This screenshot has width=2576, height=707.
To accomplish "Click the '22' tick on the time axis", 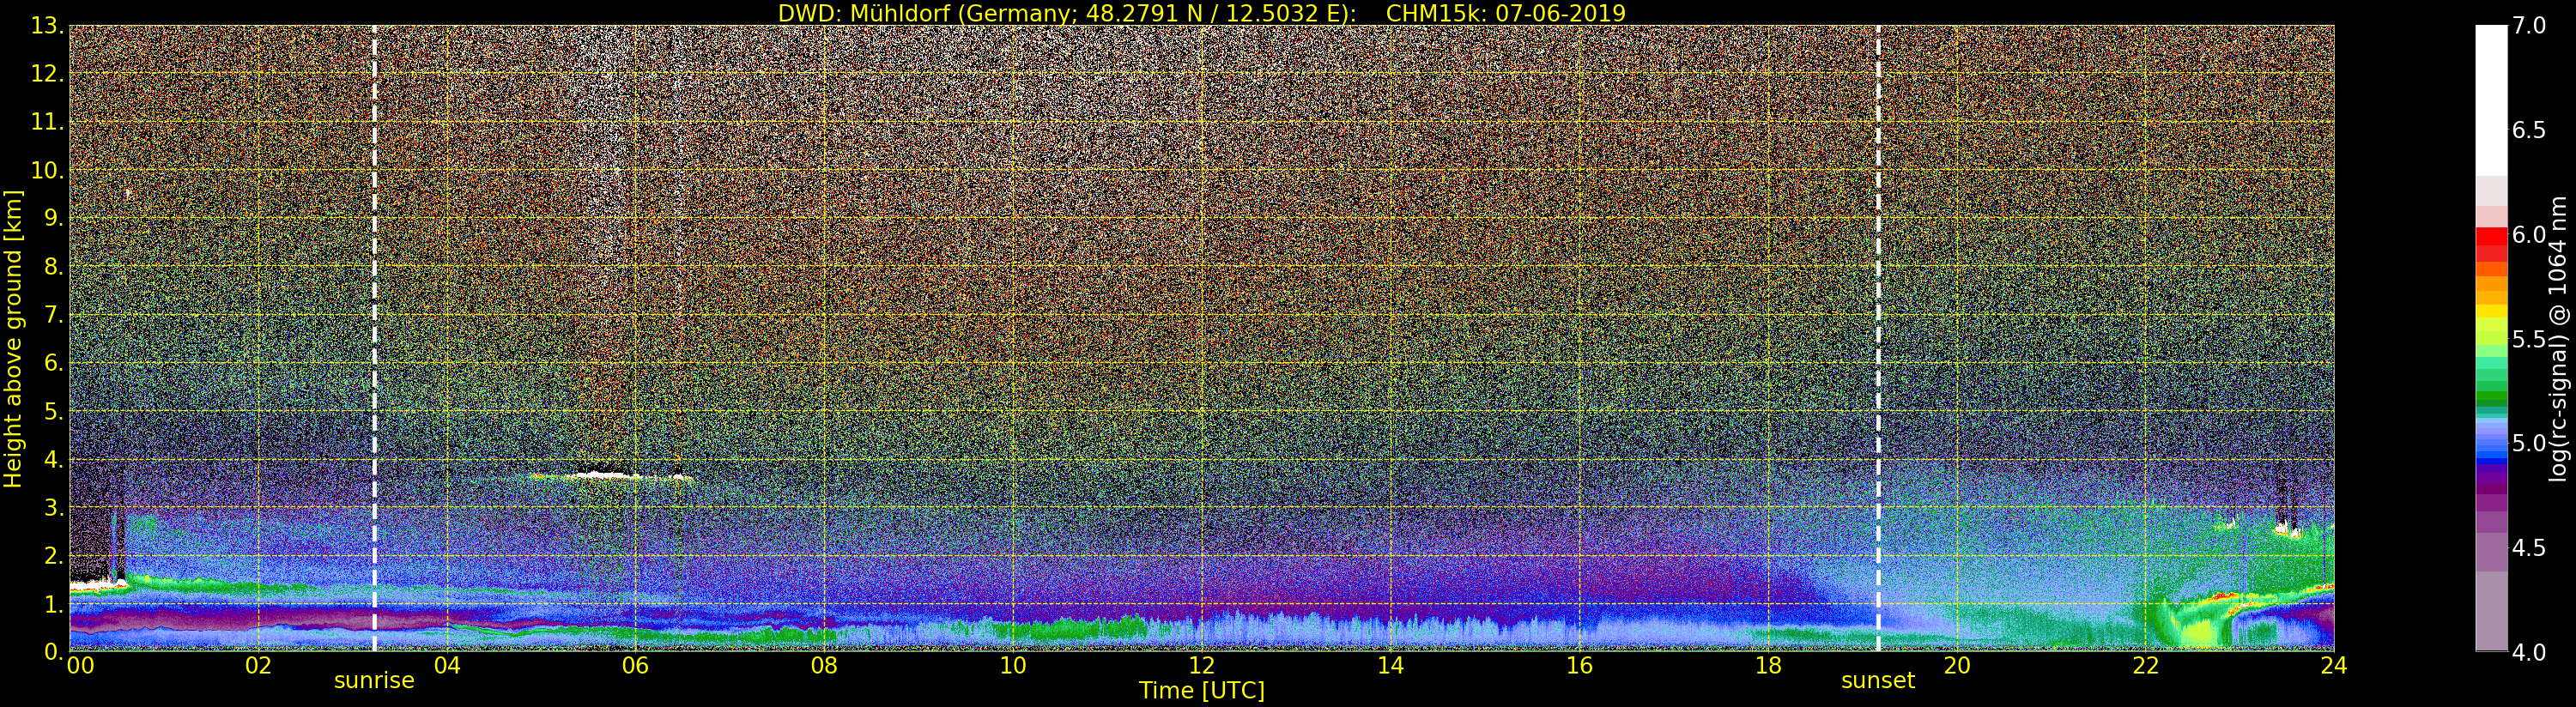I will [x=2145, y=666].
